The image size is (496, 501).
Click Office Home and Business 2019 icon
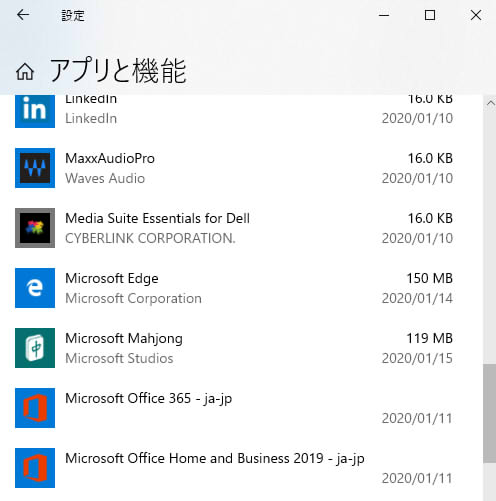pos(35,468)
